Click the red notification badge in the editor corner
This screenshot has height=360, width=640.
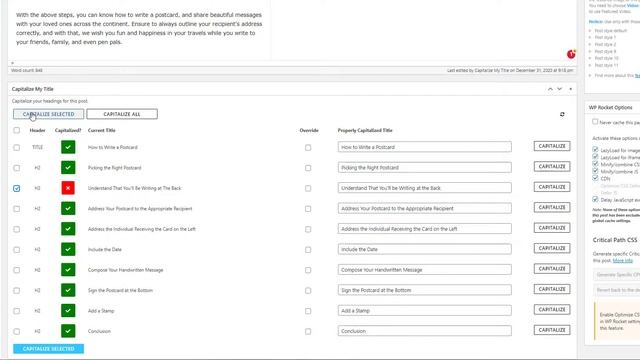click(x=571, y=54)
